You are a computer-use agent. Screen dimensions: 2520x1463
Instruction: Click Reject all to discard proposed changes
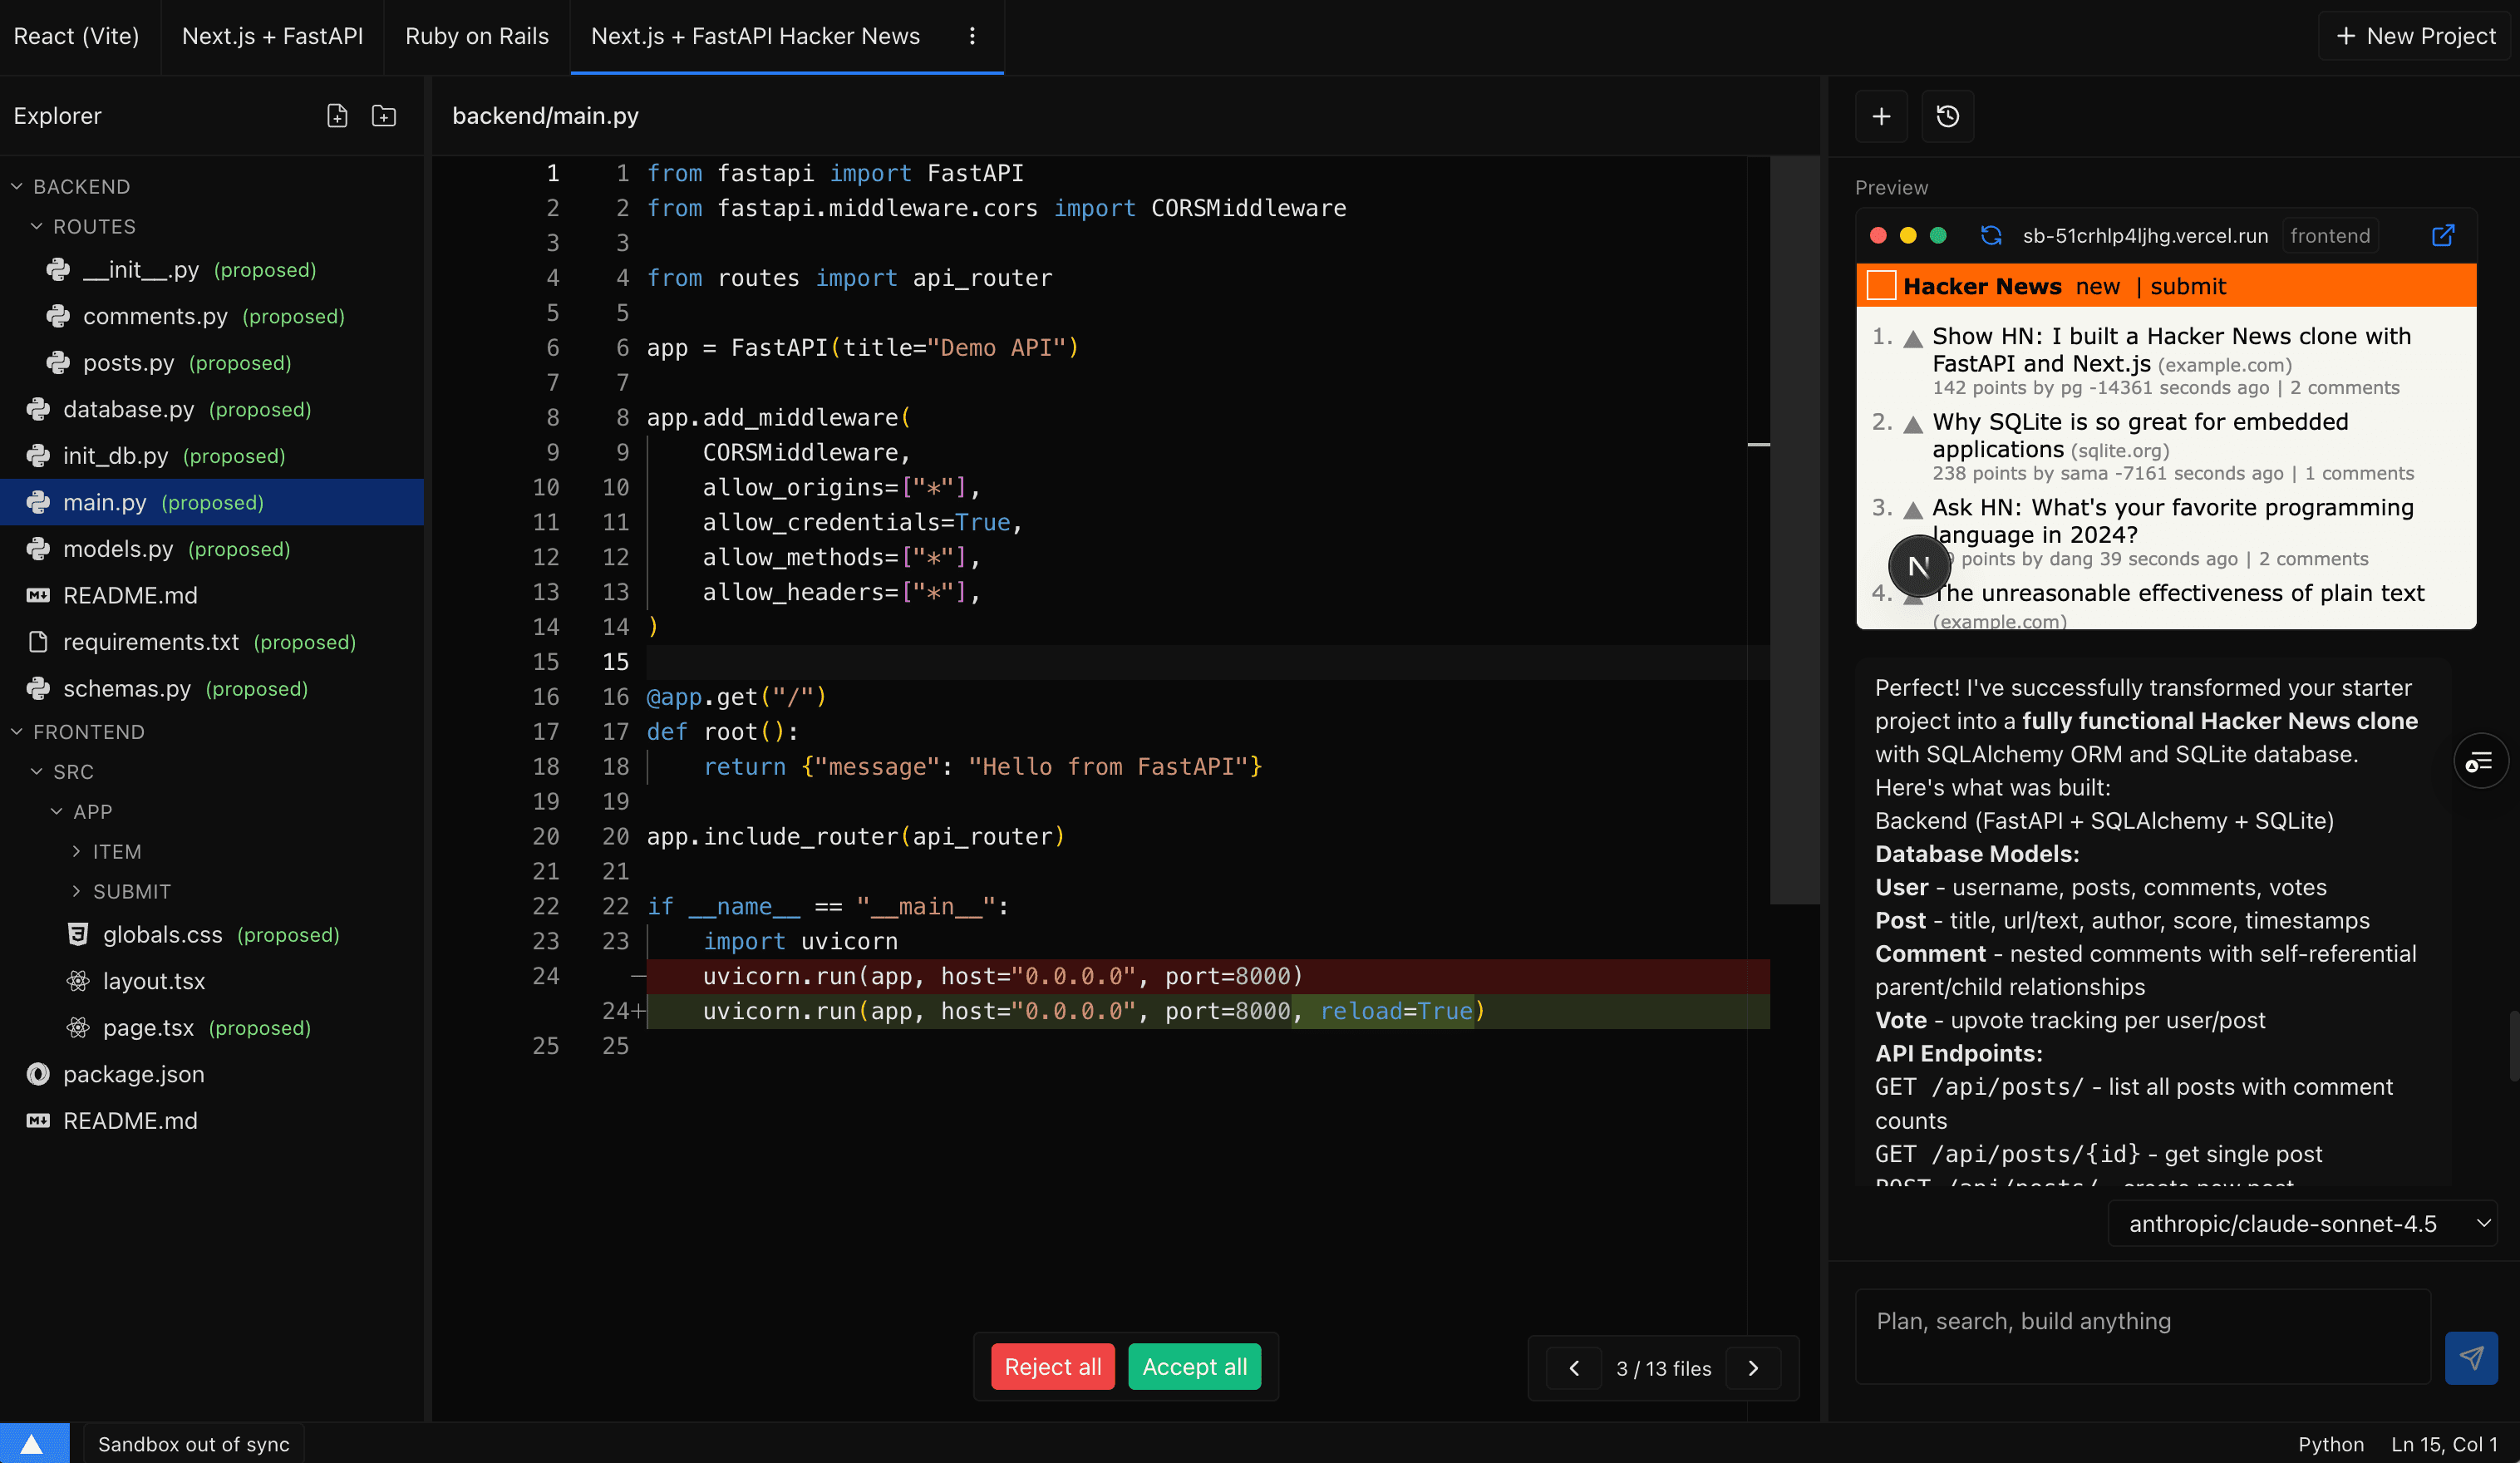1051,1367
